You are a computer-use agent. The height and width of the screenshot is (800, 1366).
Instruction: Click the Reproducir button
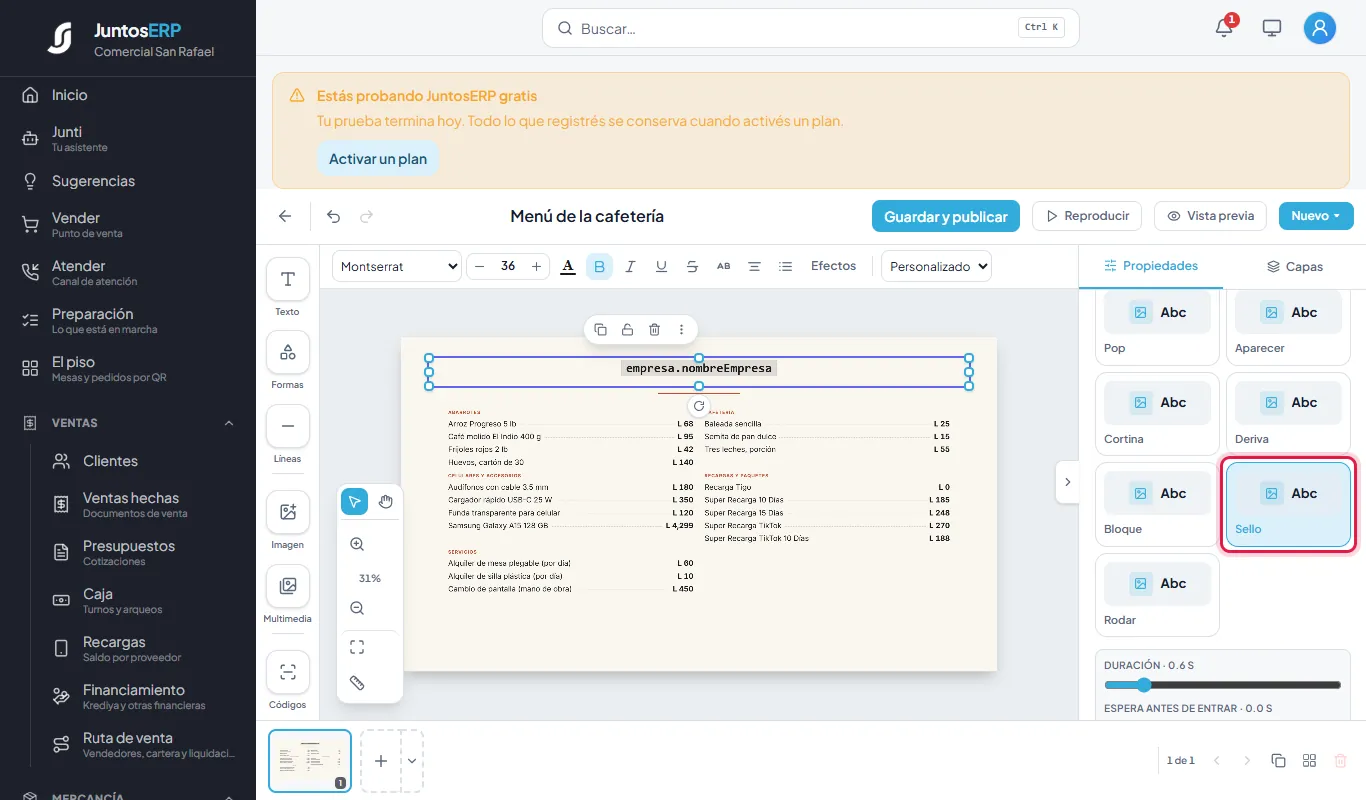[x=1087, y=216]
